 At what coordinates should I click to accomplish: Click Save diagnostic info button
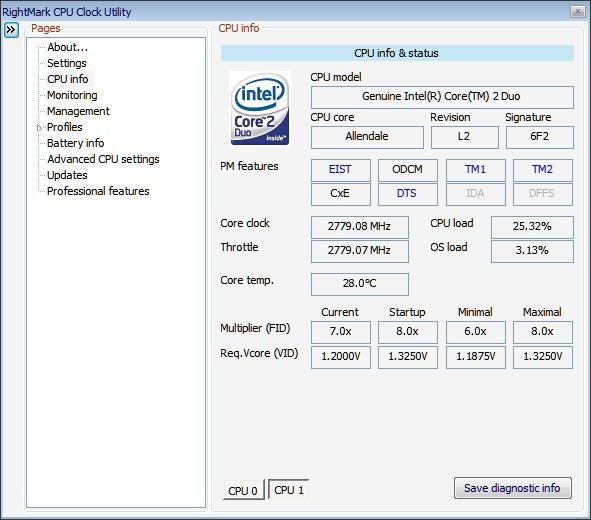pos(513,488)
